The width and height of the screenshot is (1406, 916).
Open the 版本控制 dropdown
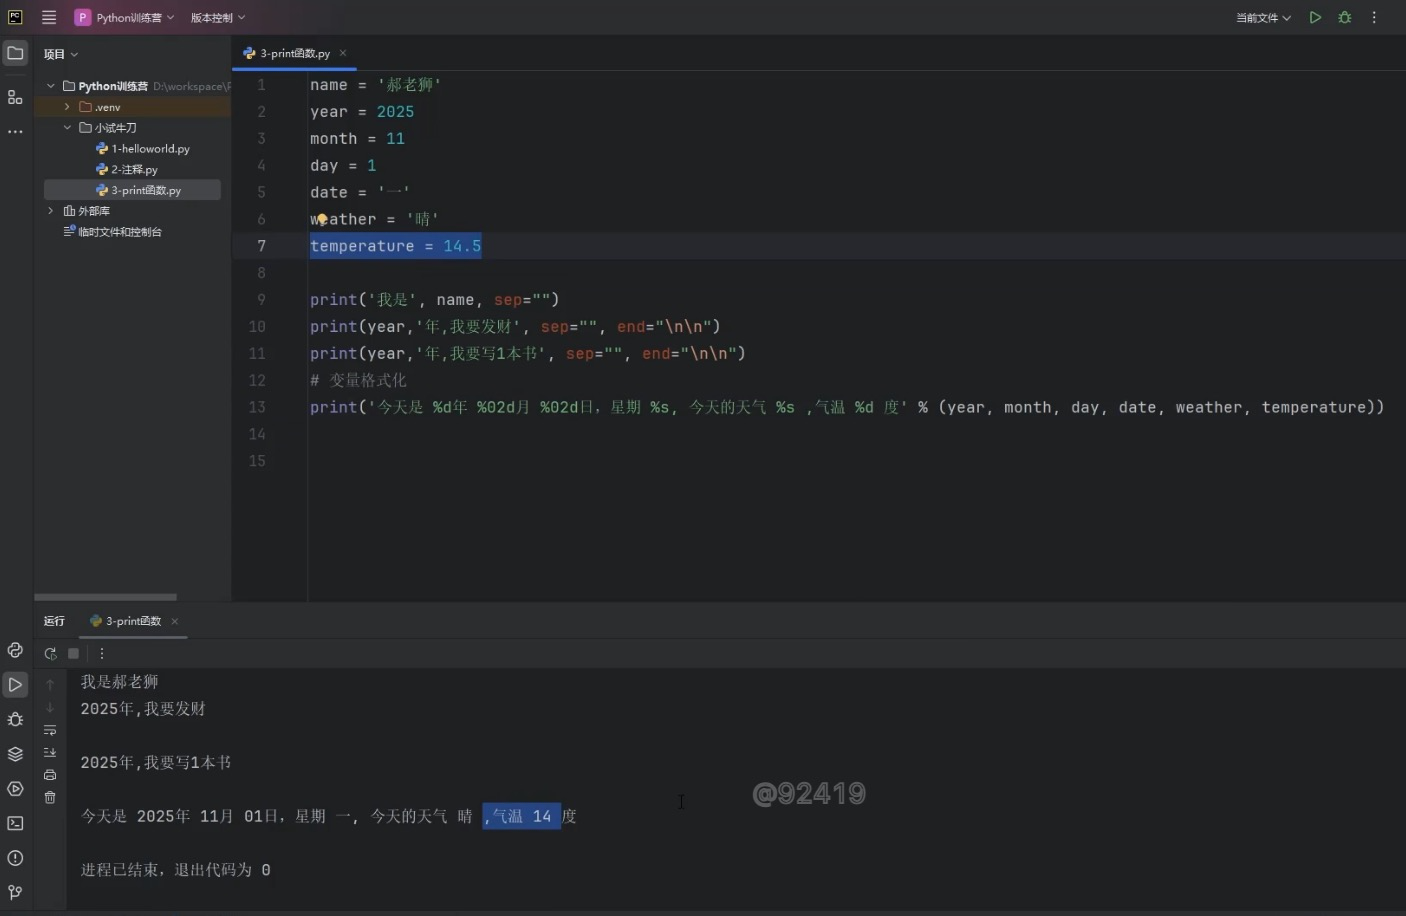217,17
